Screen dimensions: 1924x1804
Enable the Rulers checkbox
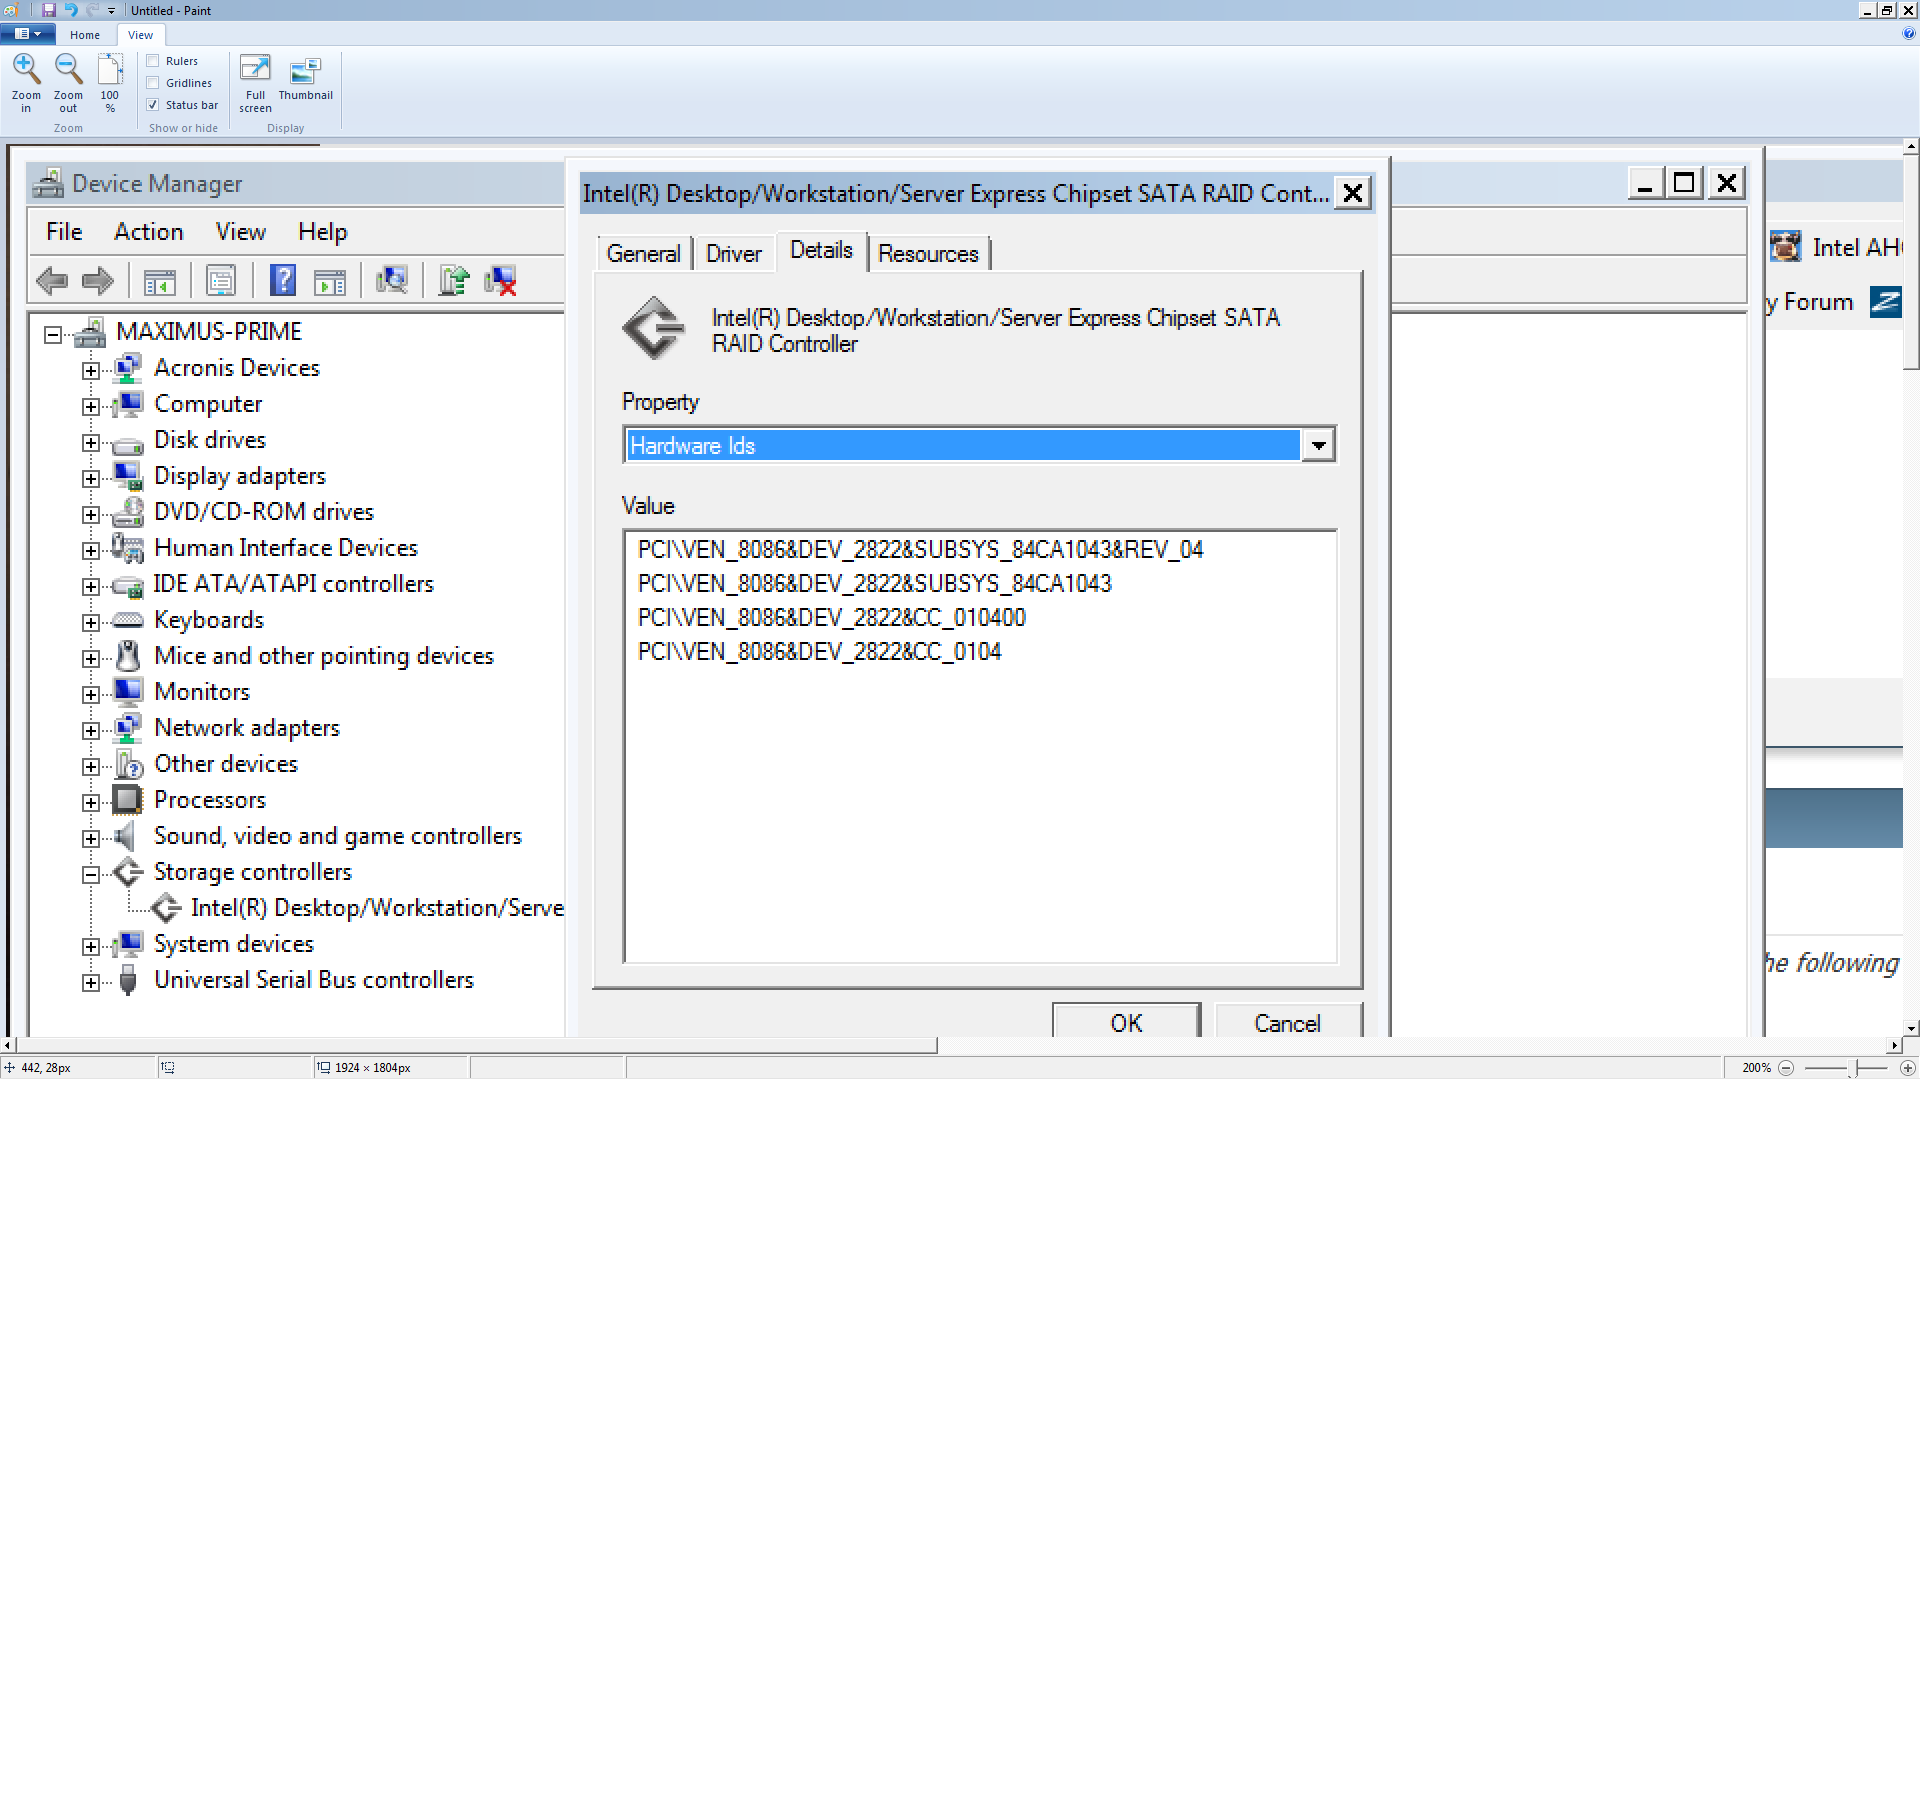pyautogui.click(x=153, y=61)
